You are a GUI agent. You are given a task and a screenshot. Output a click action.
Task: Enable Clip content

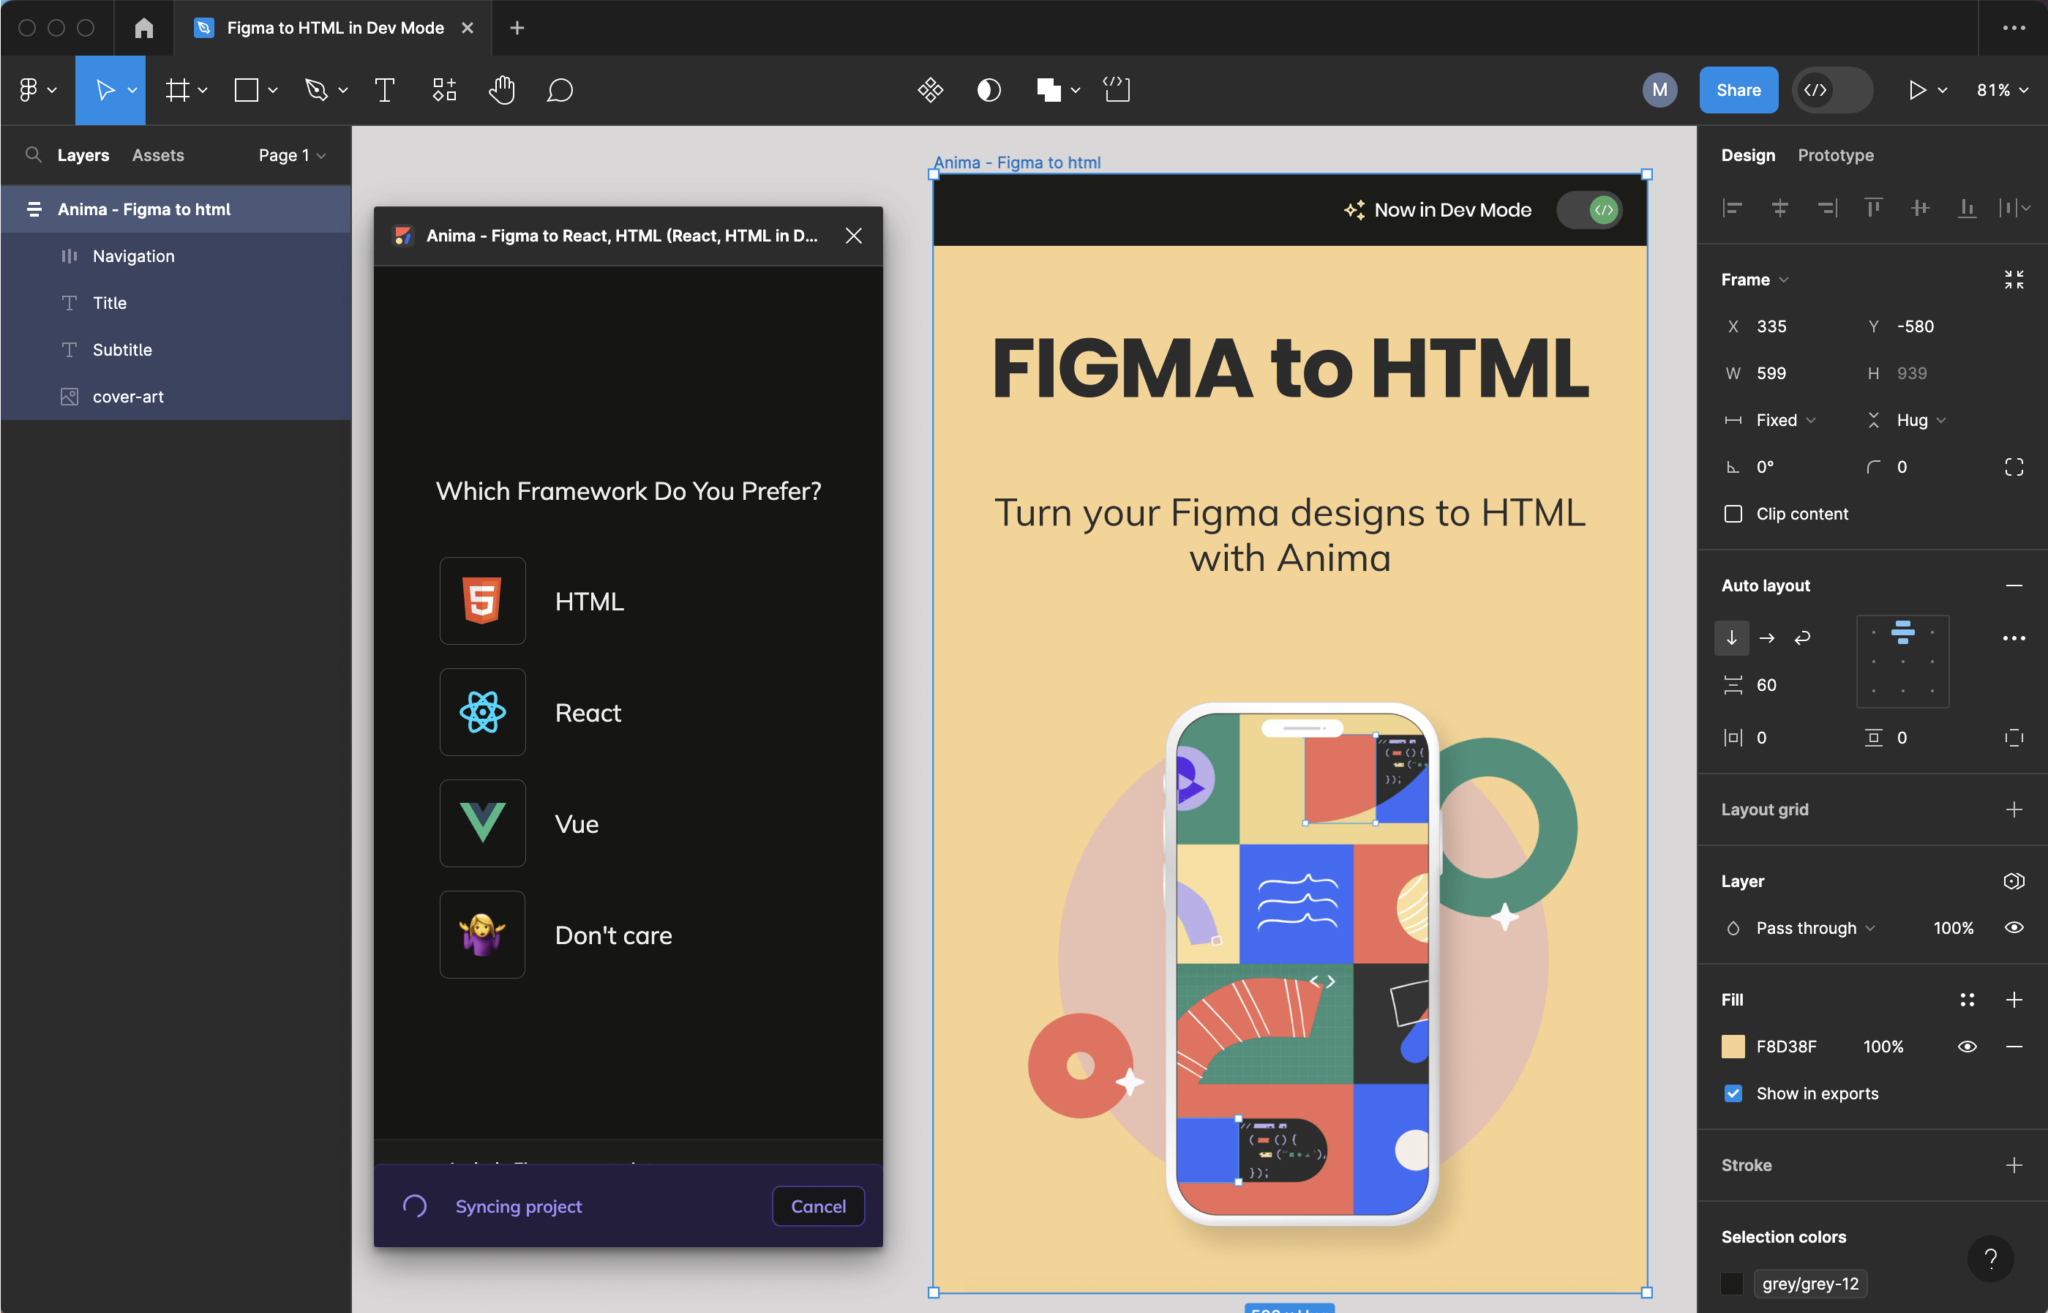pos(1733,513)
